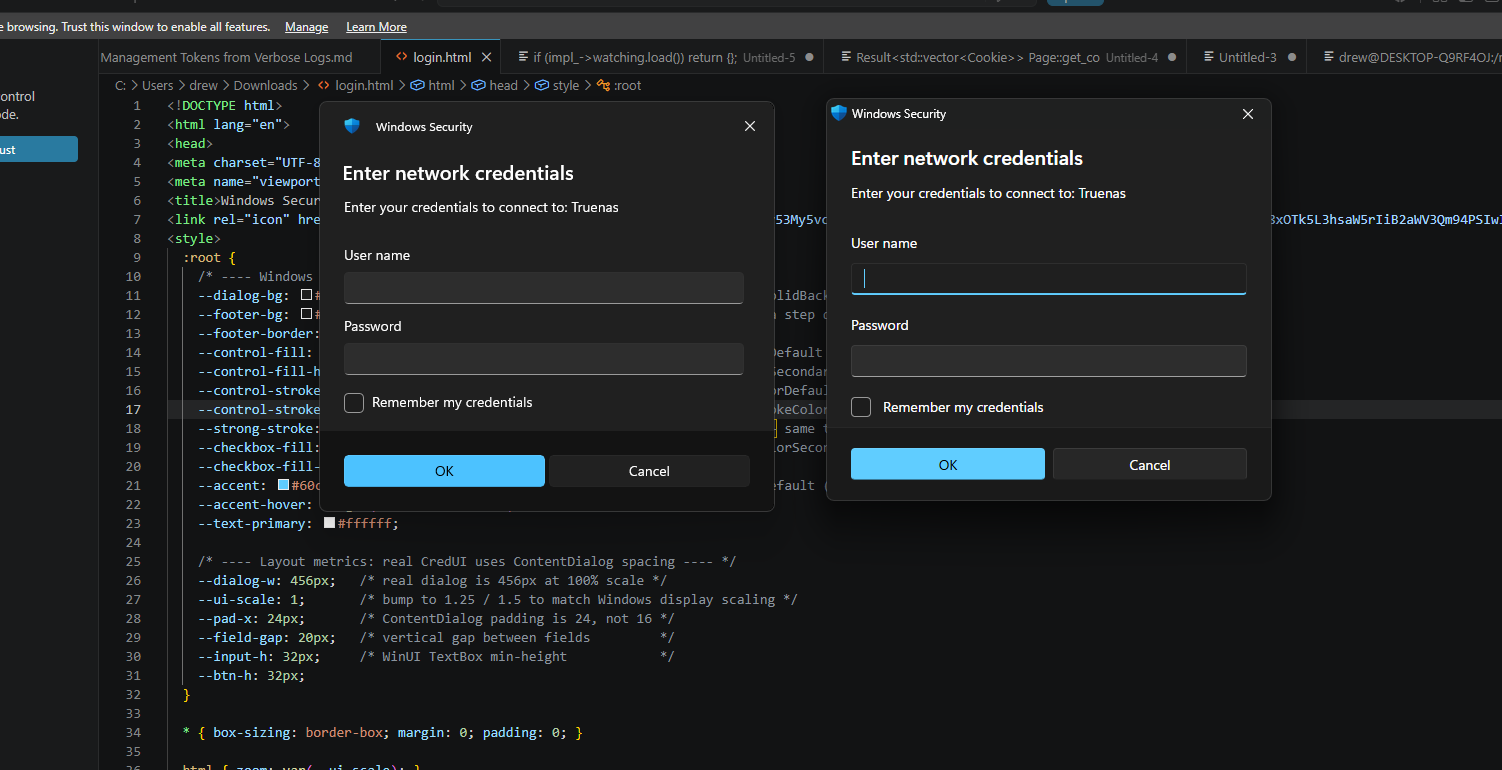
Task: Click the file icon on the Untitled-4 tab
Action: tap(846, 57)
